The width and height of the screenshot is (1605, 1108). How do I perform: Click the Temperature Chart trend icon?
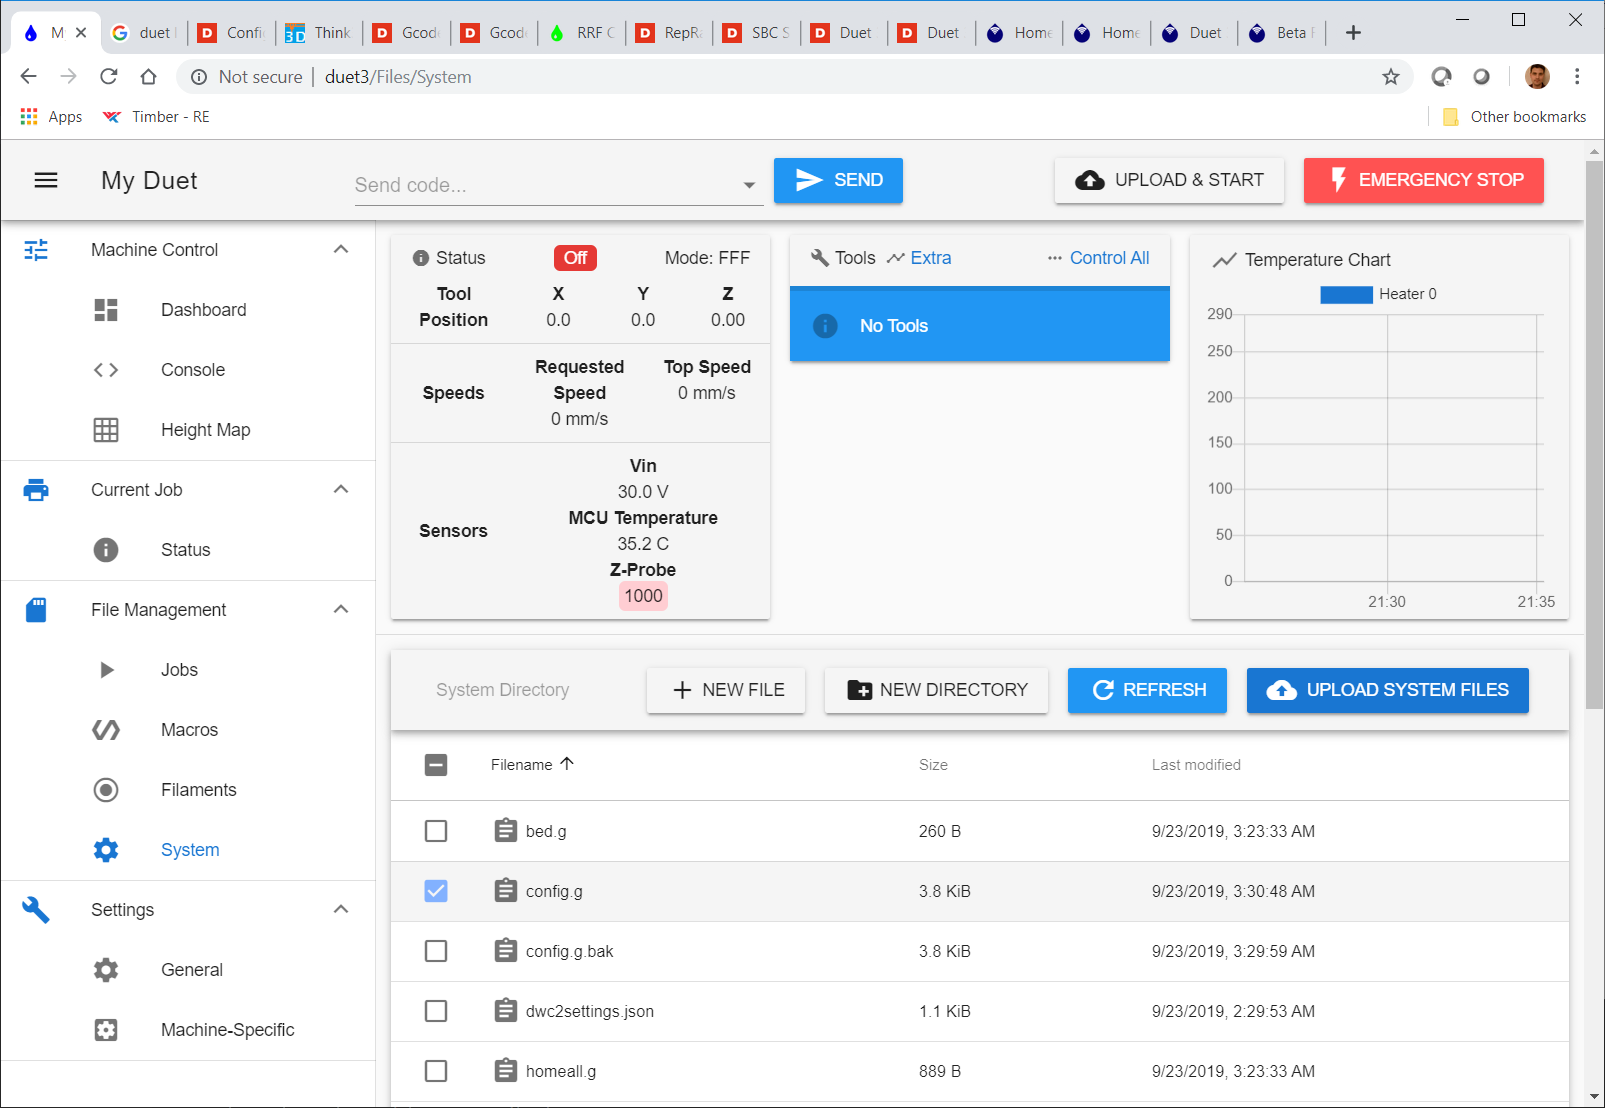click(1224, 260)
